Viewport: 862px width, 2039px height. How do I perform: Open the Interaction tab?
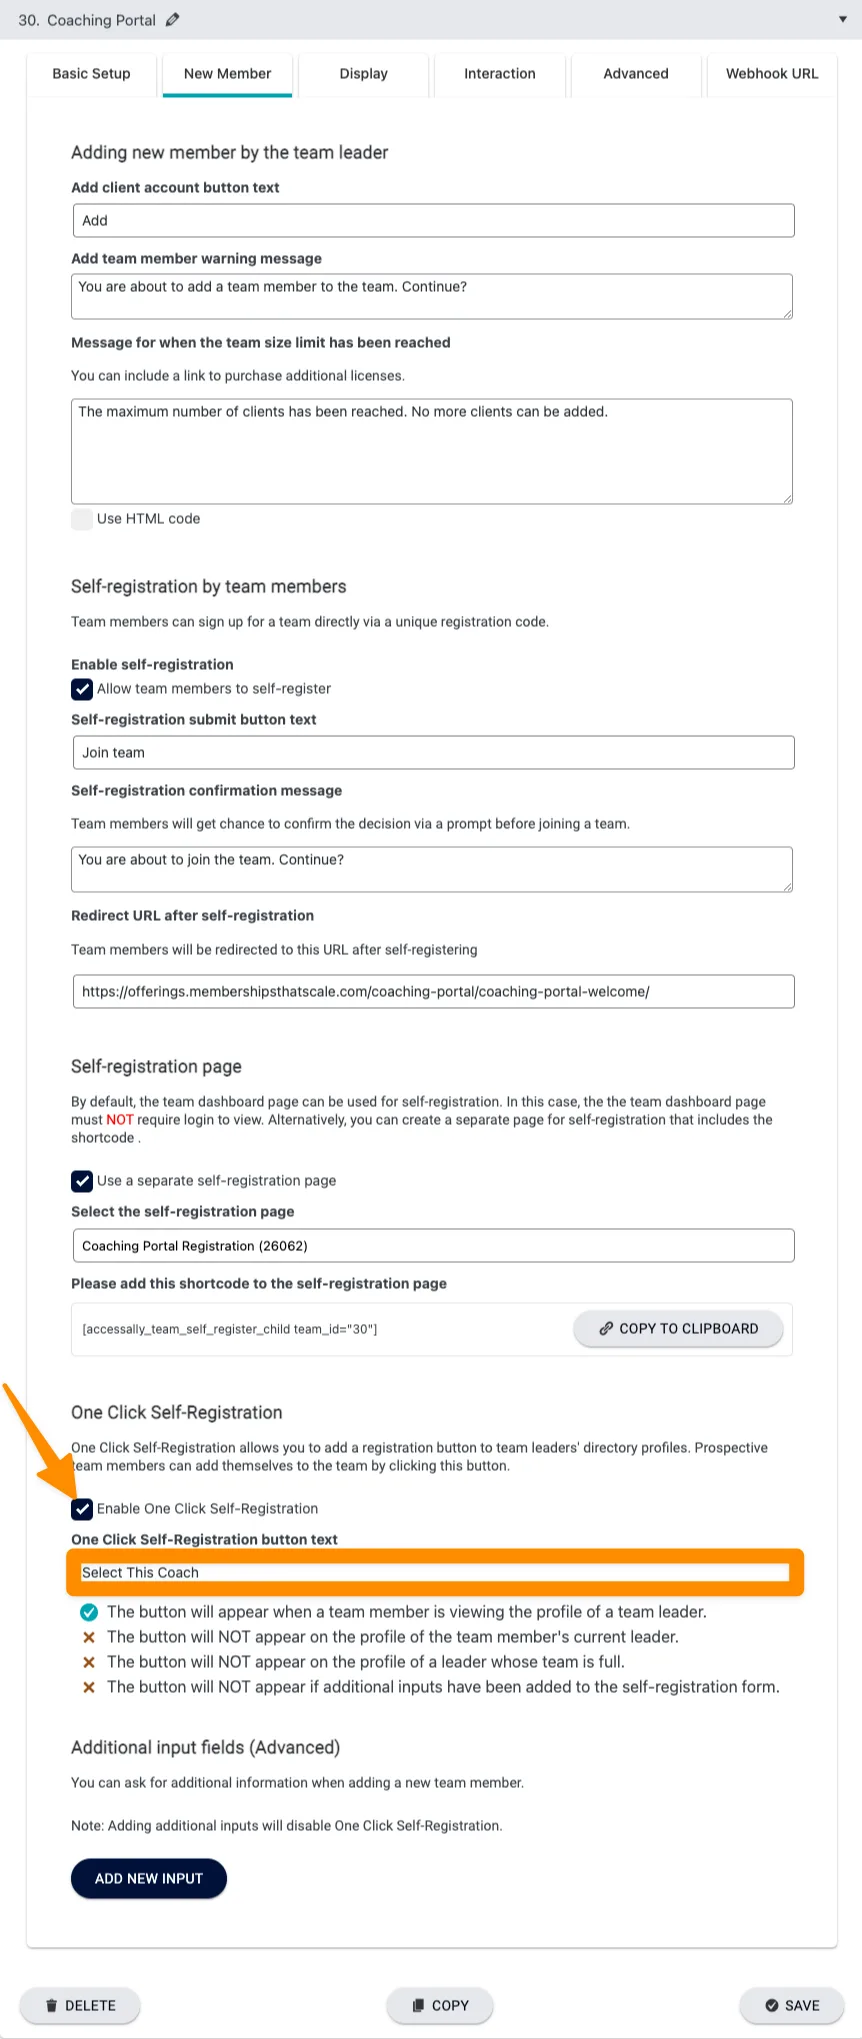coord(499,73)
